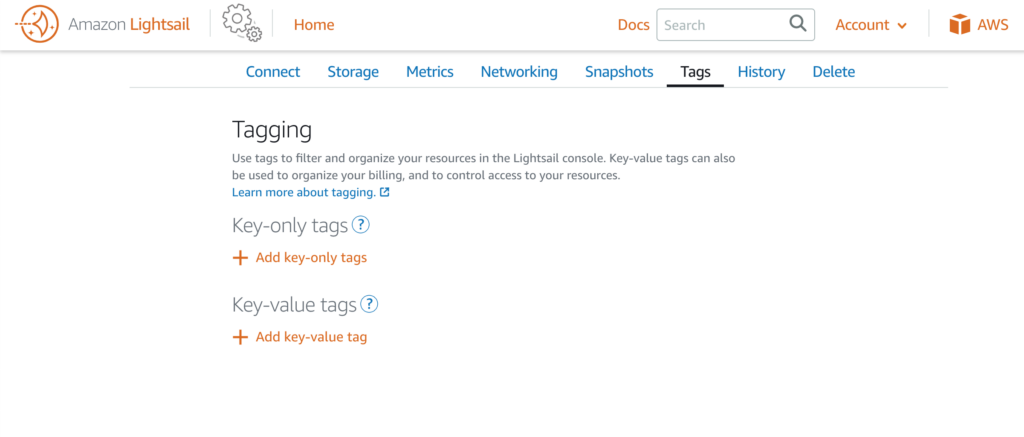This screenshot has width=1024, height=437.
Task: Click the Amazon Lightsail logo icon
Action: 37,25
